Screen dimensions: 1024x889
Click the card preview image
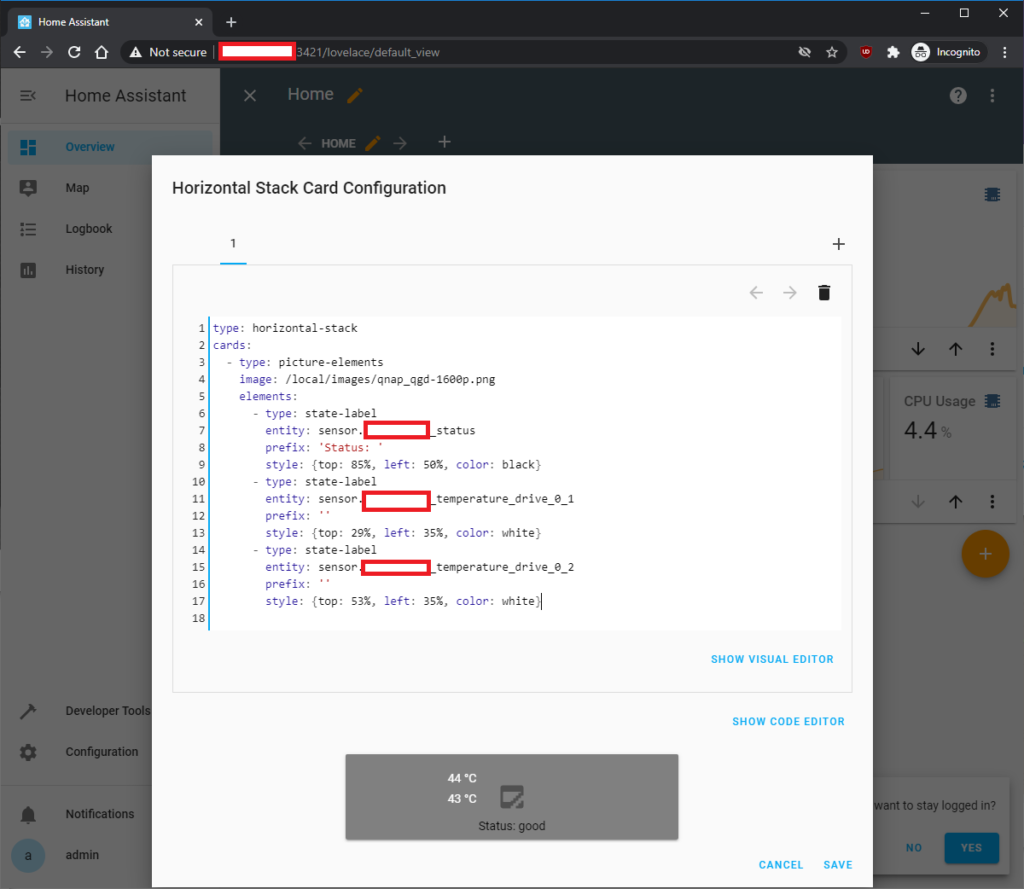[512, 798]
